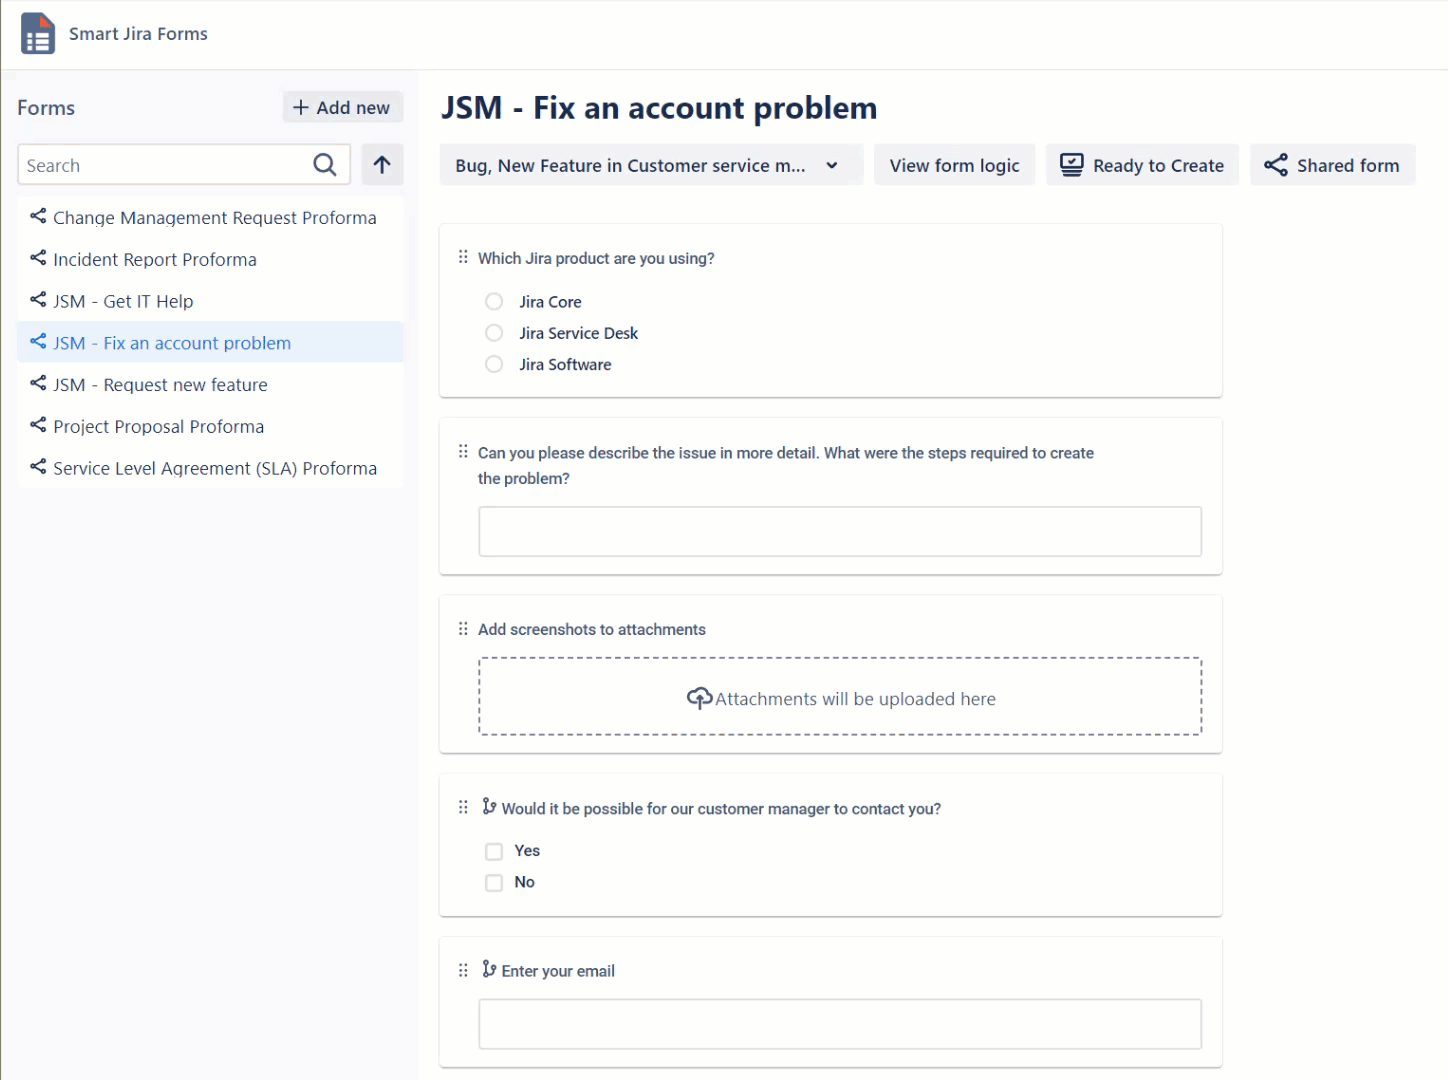Click logic branch icon beside Enter your email

(489, 969)
